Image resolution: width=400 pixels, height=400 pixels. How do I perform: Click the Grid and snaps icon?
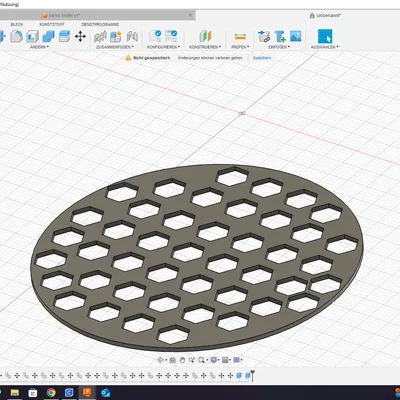(225, 360)
